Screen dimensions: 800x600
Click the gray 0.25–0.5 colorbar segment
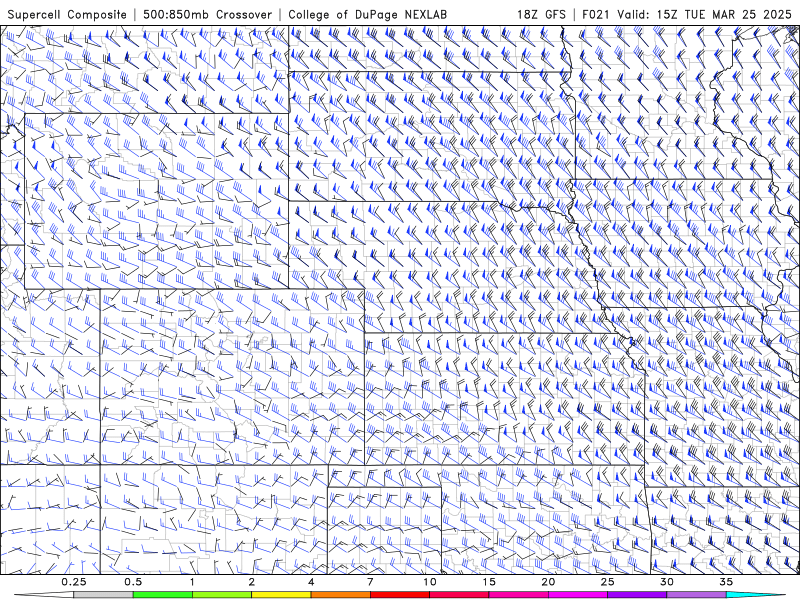click(103, 595)
